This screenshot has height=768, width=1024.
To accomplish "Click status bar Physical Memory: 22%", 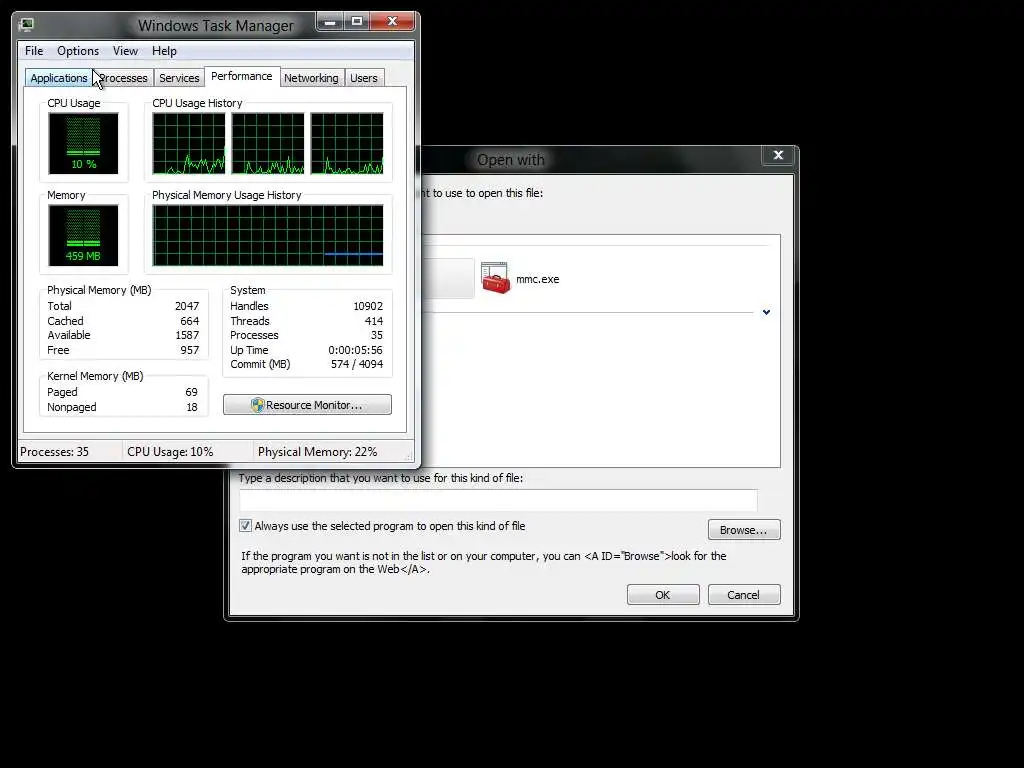I will [317, 452].
